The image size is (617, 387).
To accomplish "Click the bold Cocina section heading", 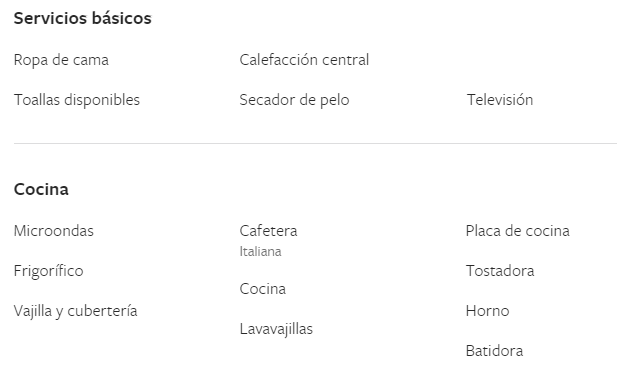I will [x=41, y=189].
